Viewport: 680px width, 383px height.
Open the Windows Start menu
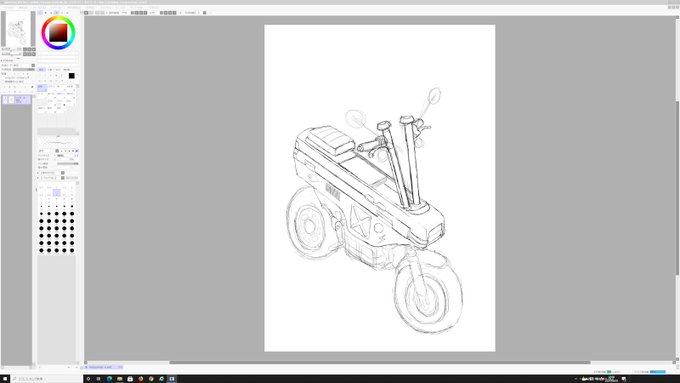pyautogui.click(x=5, y=379)
